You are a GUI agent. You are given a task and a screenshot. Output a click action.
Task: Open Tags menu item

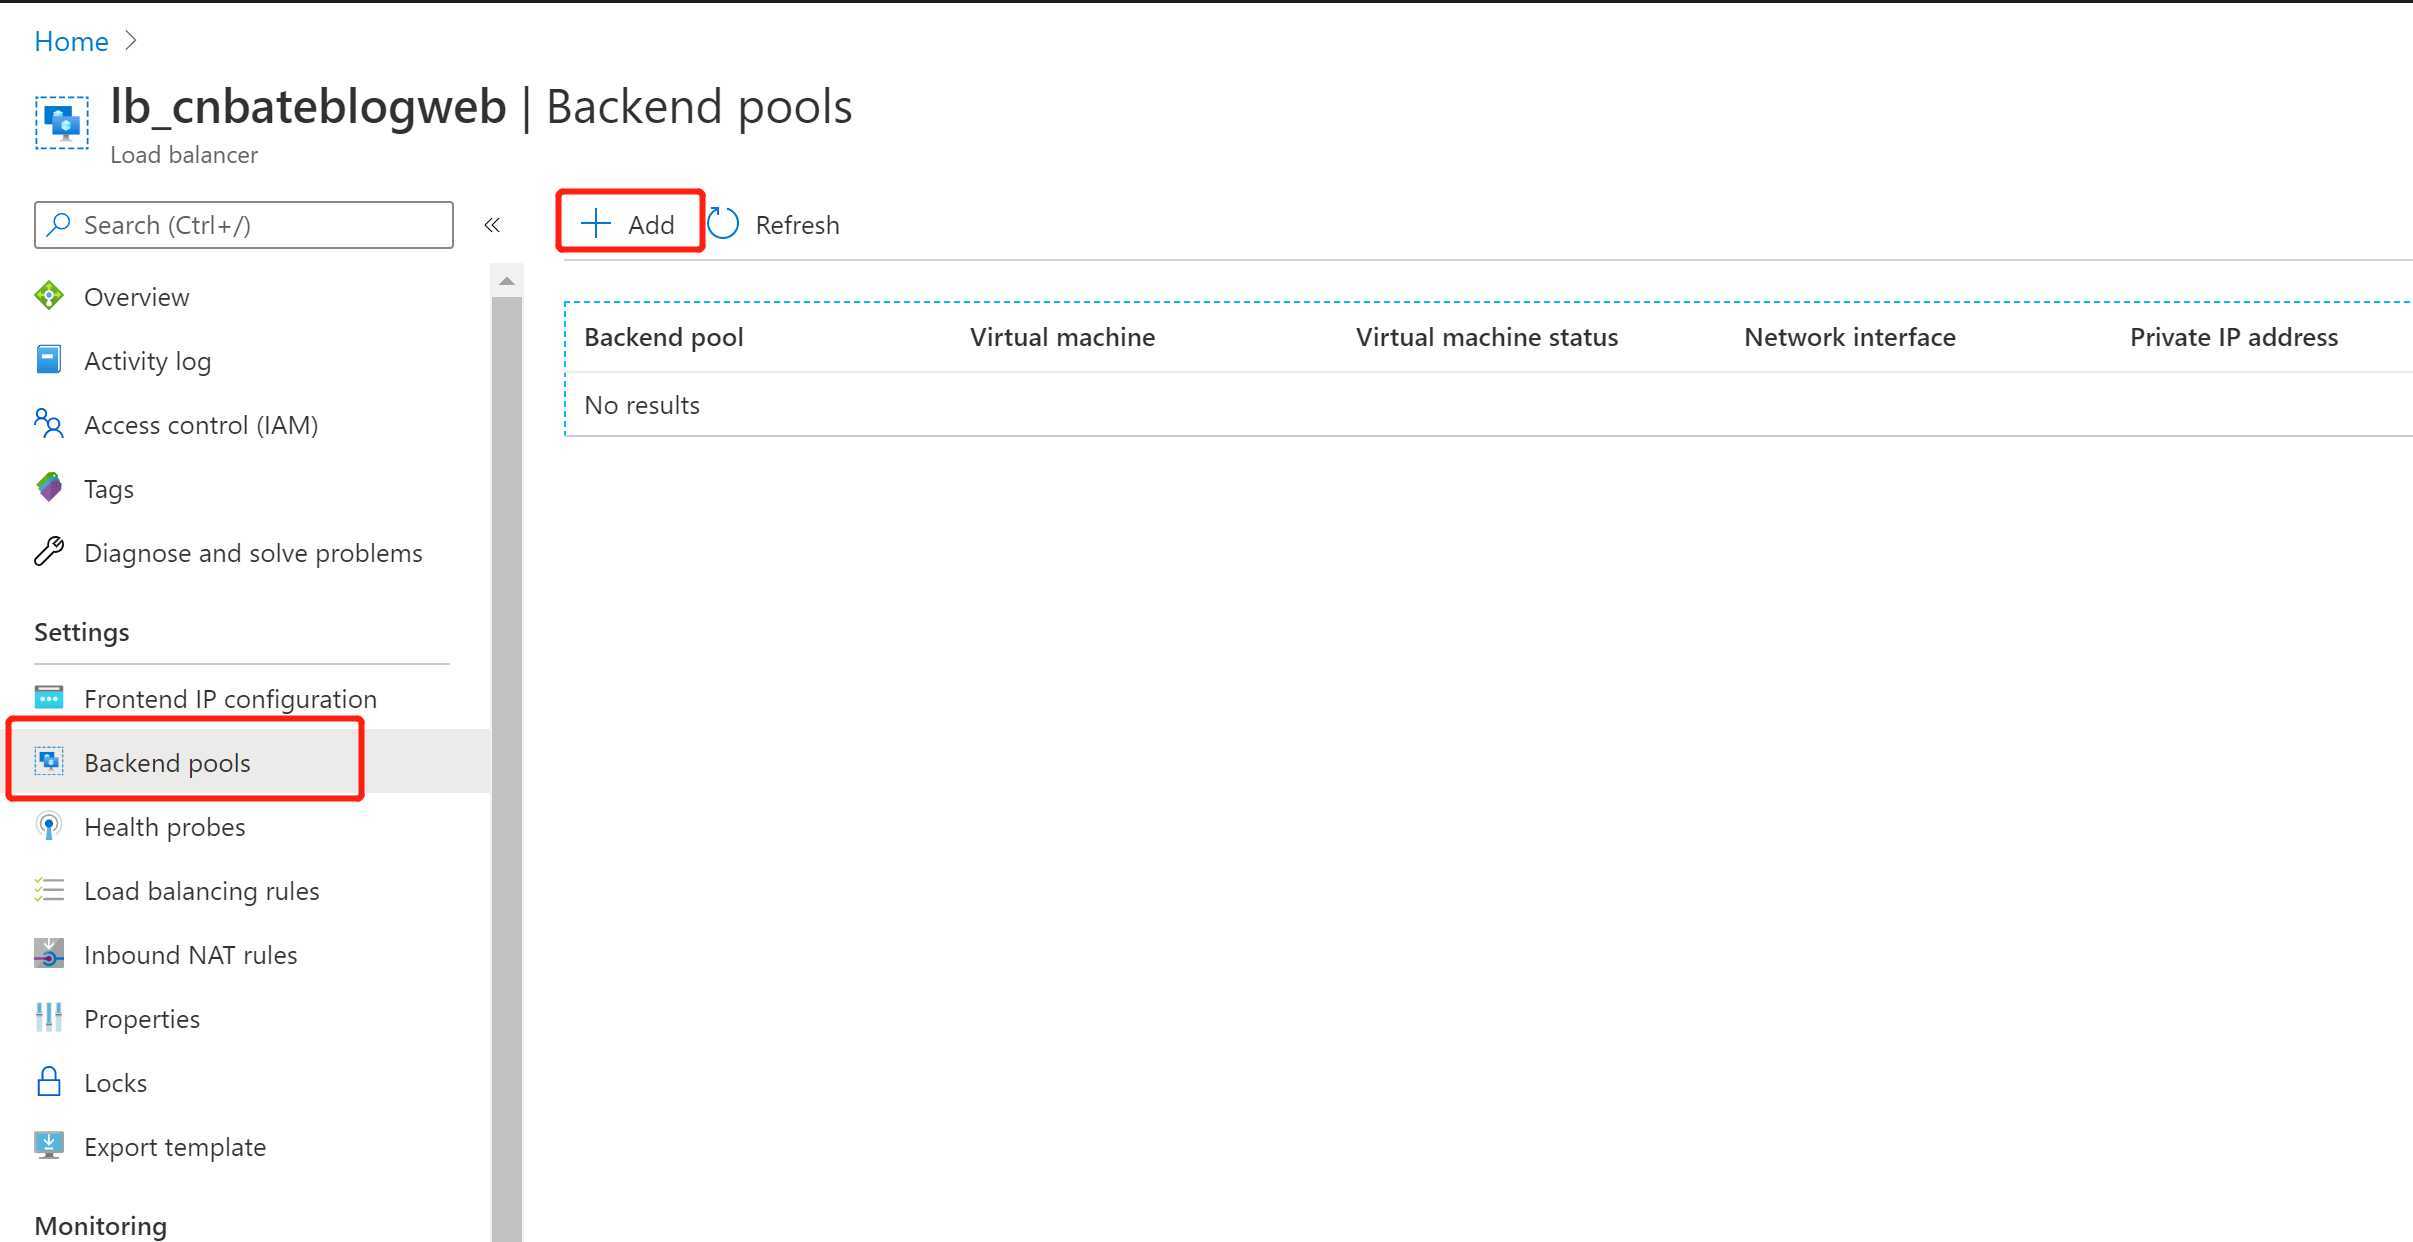coord(108,489)
